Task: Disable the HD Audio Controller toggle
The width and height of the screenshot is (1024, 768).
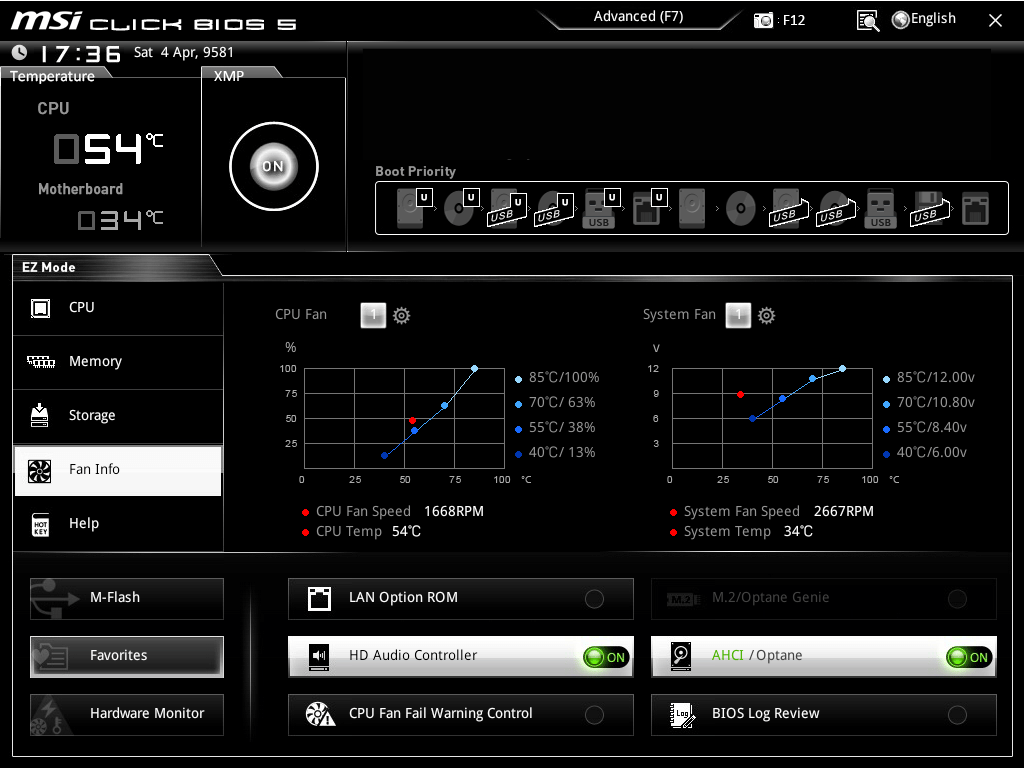Action: click(606, 657)
